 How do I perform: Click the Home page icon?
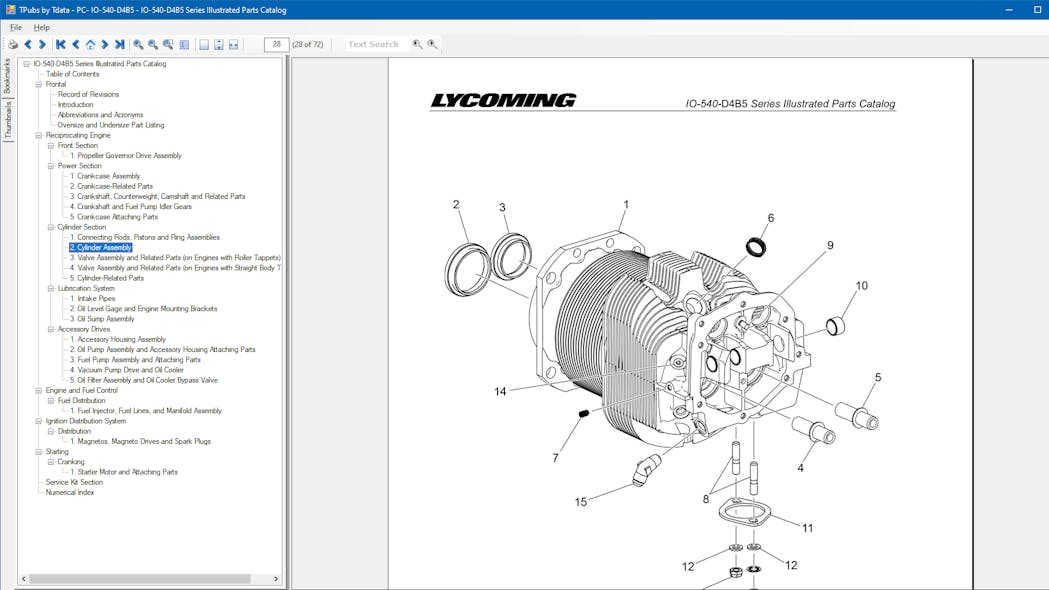tap(90, 44)
